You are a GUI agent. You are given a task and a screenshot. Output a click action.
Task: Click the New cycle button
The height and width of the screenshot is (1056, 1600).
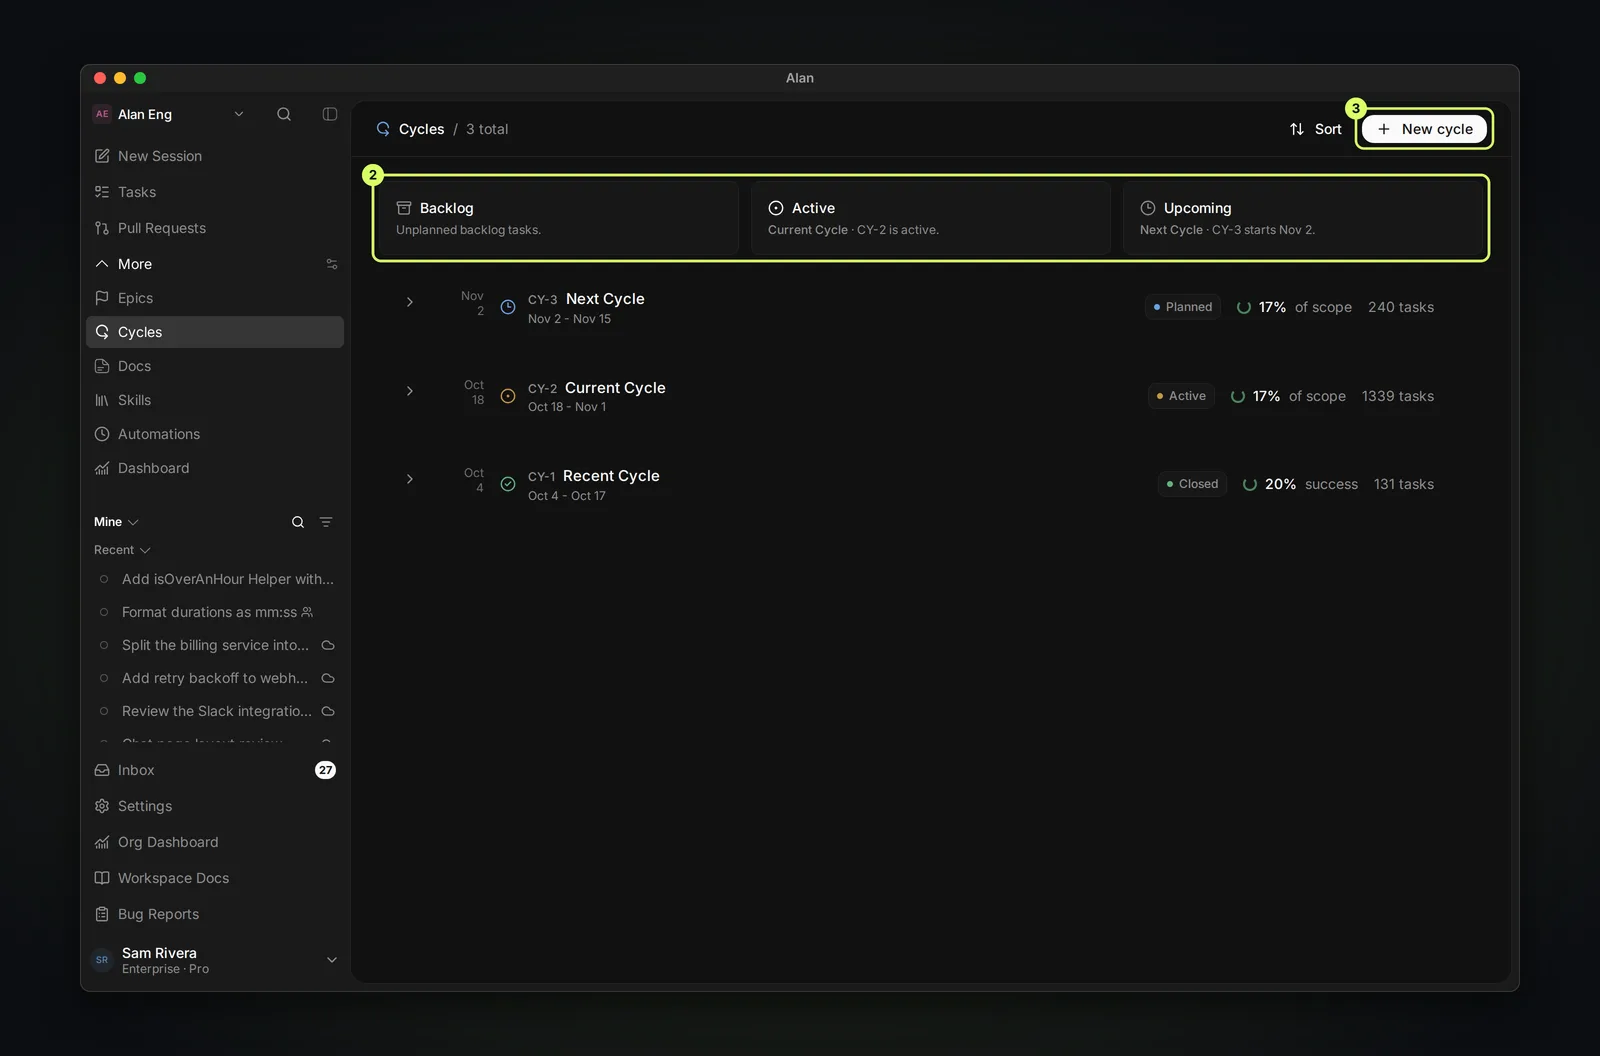1424,129
